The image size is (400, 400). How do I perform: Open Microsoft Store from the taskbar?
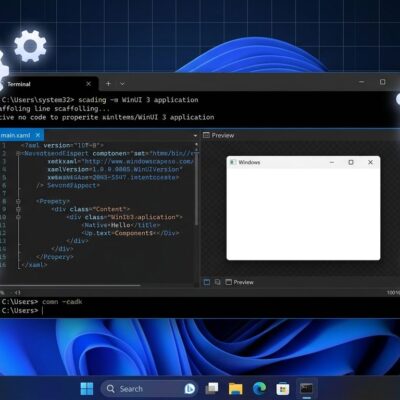[283, 389]
